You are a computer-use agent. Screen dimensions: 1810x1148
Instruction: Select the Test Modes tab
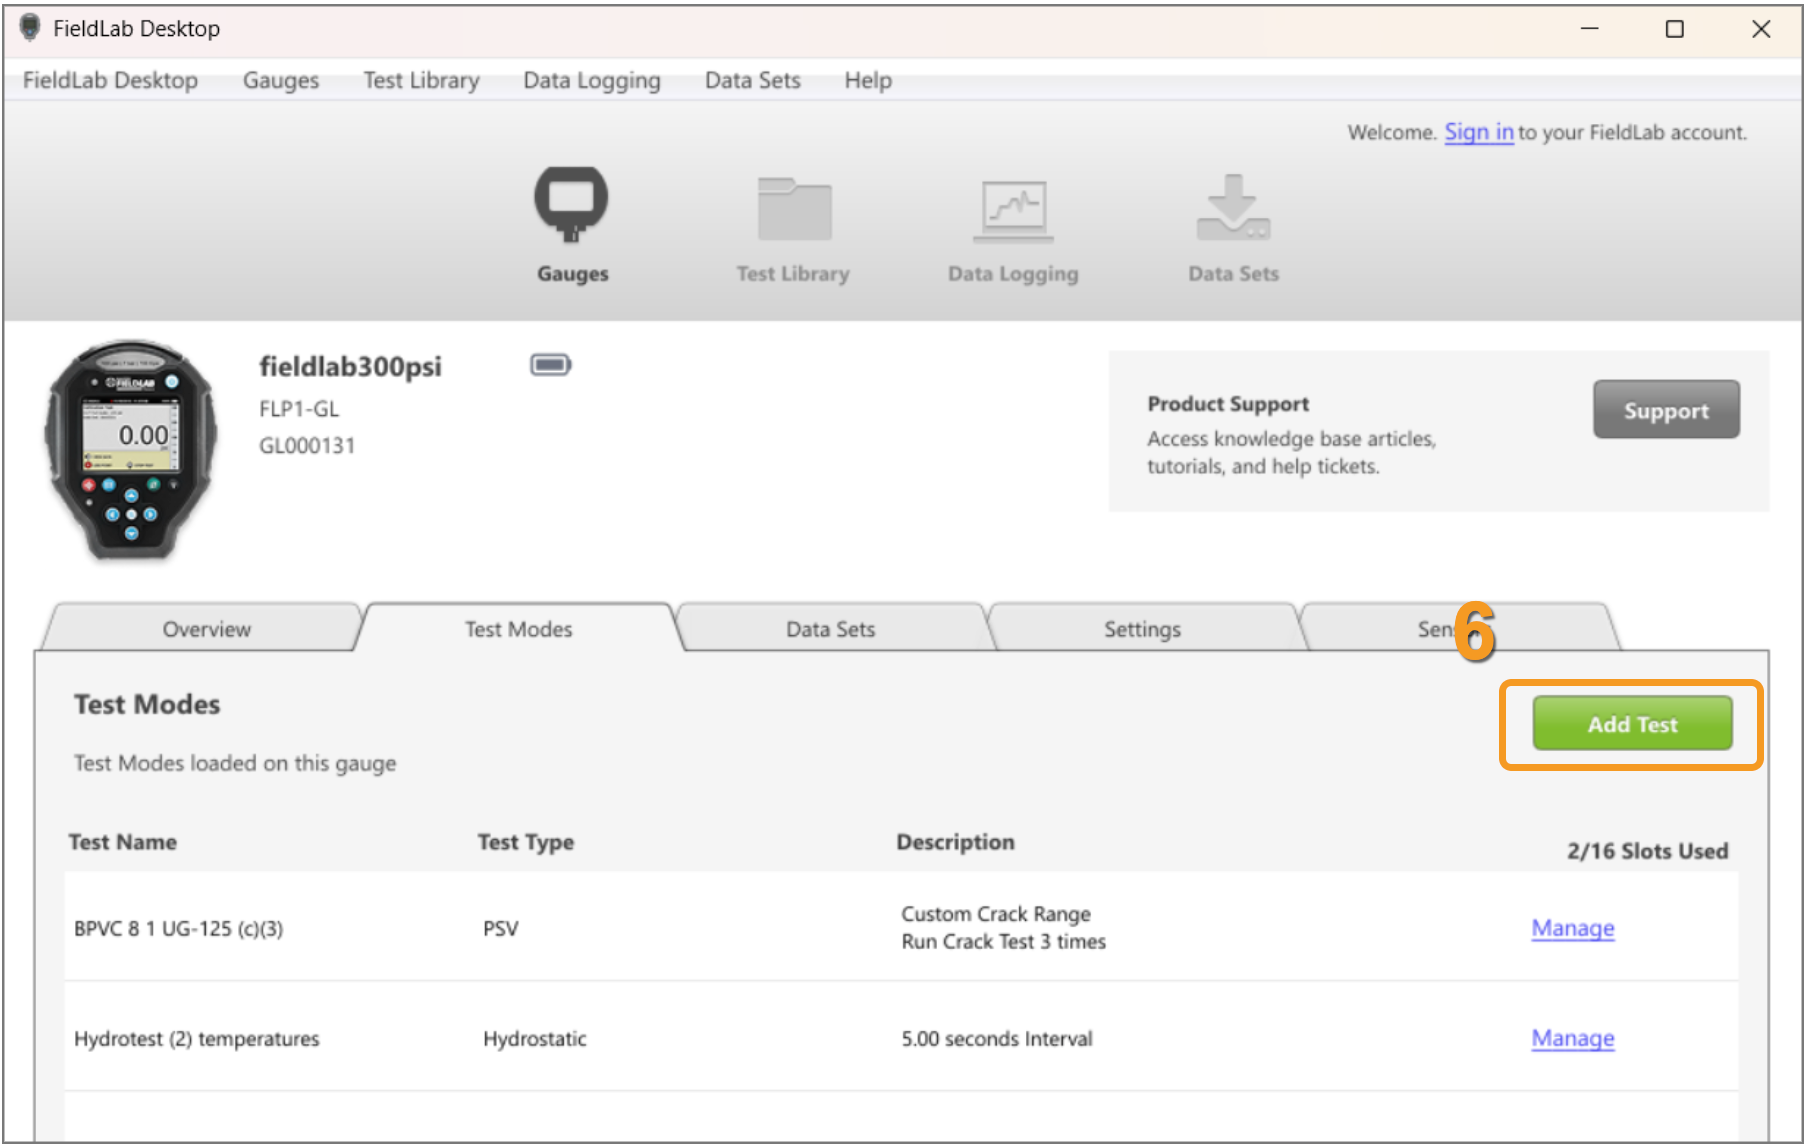pos(518,629)
